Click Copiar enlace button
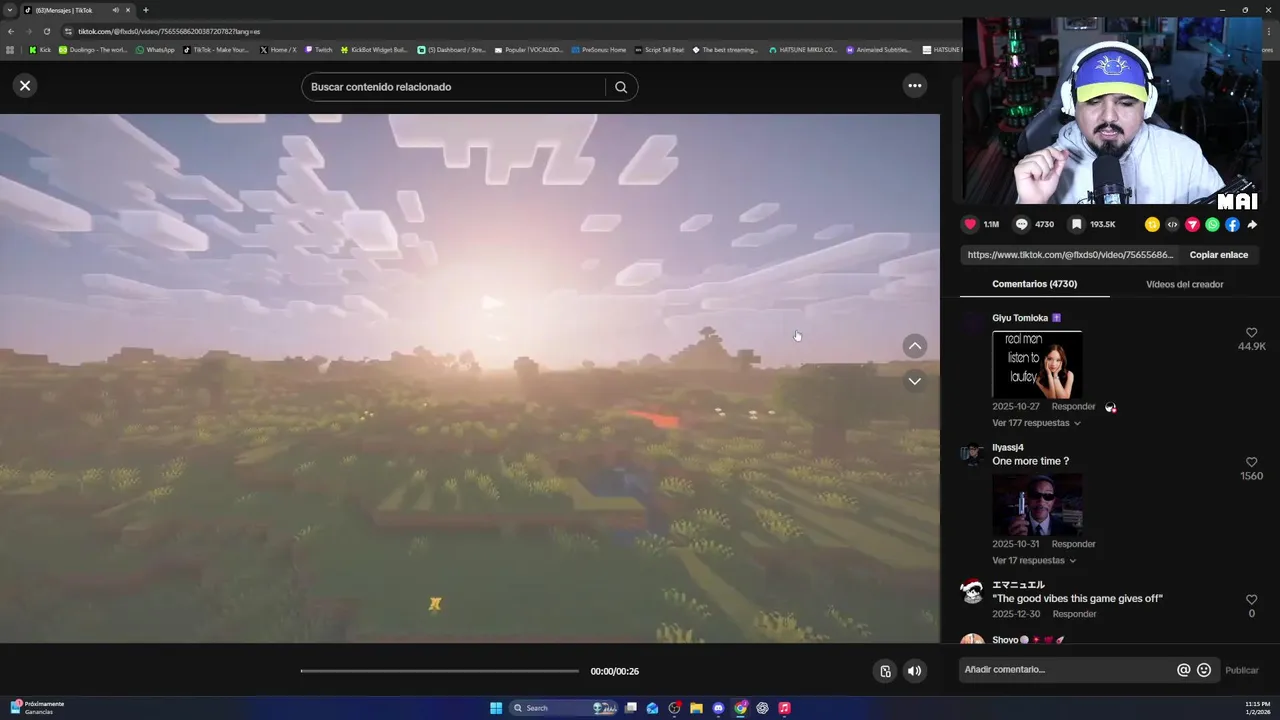Screen dimensions: 1280x720 [1218, 255]
